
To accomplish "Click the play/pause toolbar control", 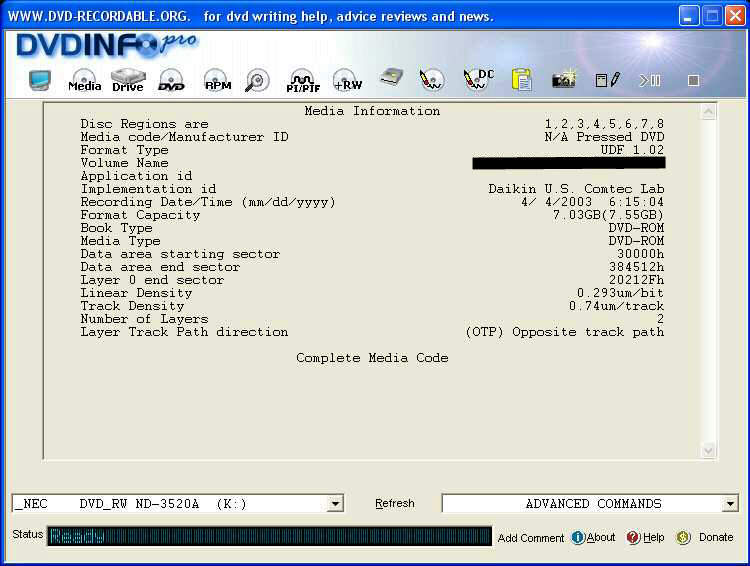I will pos(650,80).
